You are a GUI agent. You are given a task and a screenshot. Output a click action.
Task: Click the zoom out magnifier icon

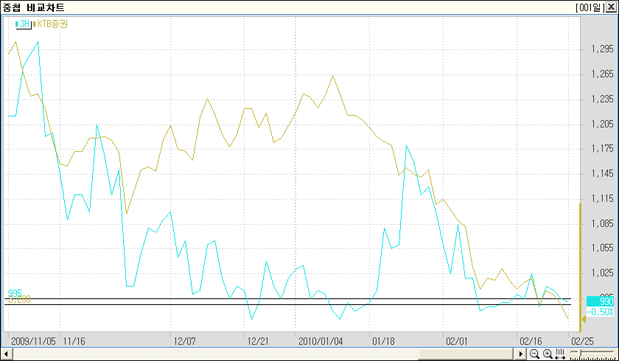(x=534, y=354)
